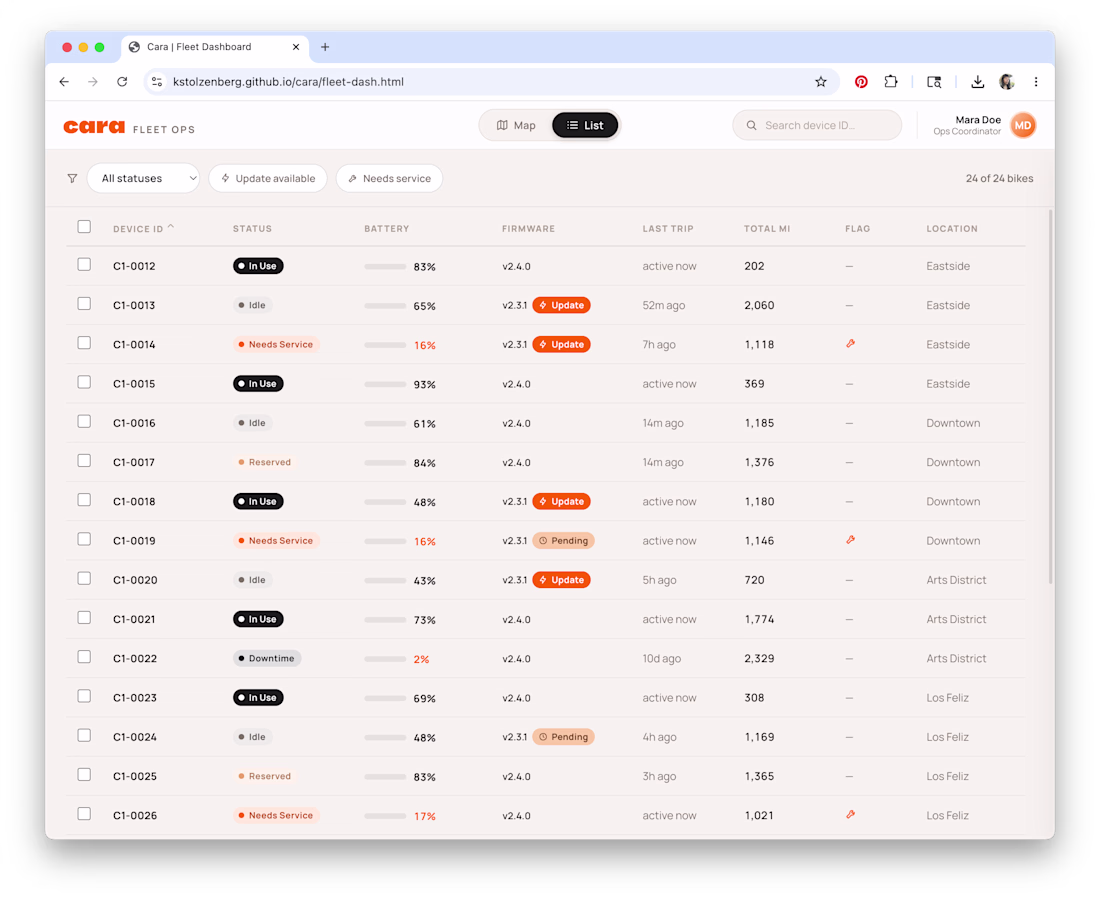1100x899 pixels.
Task: Click the browser forward arrow
Action: click(x=93, y=82)
